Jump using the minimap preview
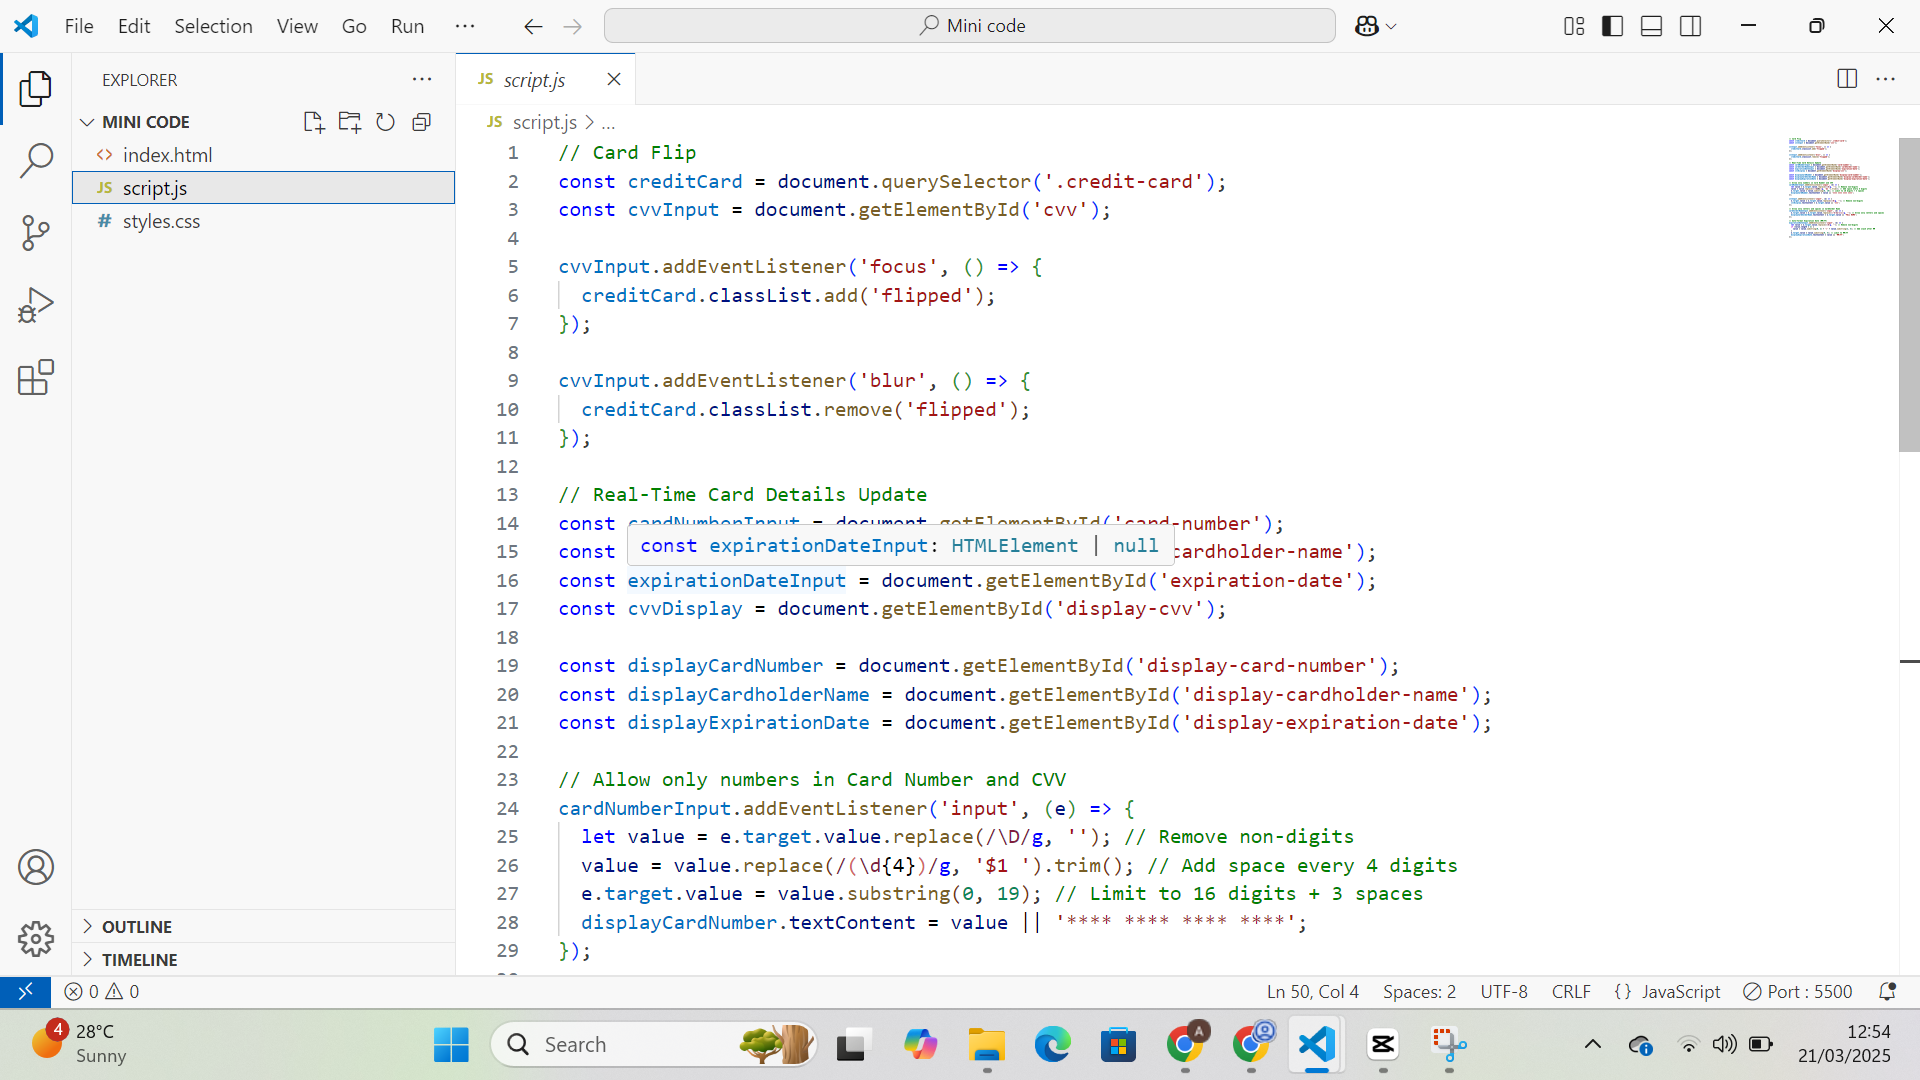 click(x=1836, y=190)
